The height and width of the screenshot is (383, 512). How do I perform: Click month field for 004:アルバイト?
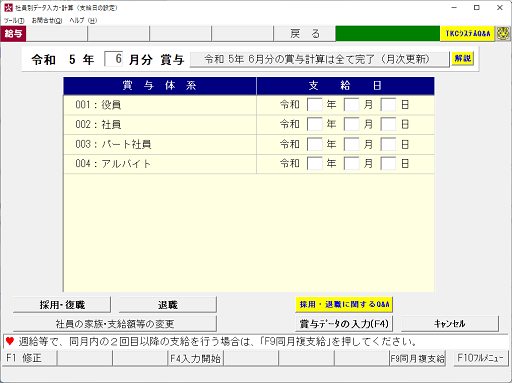[x=352, y=163]
